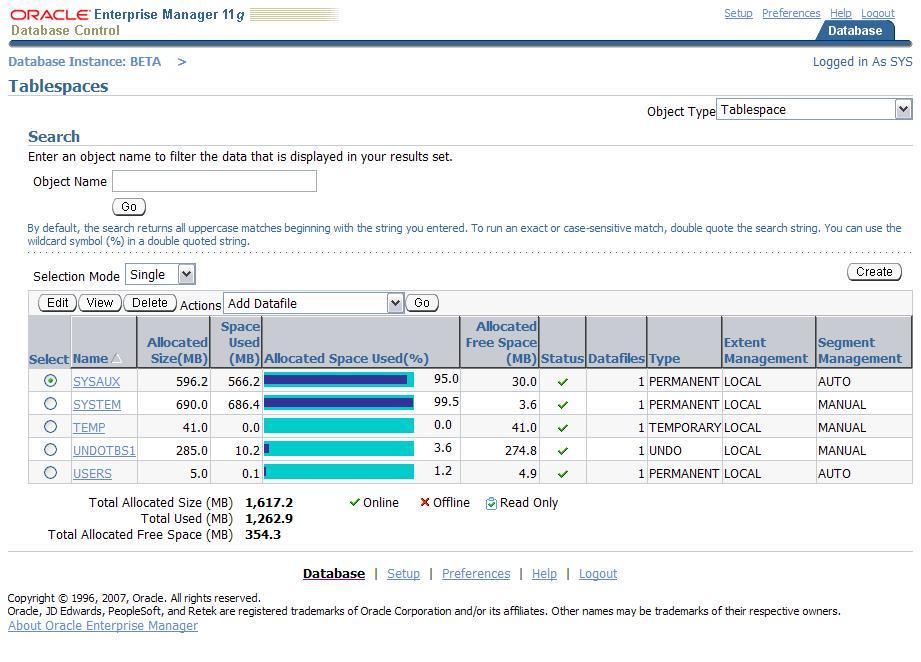Select the TEMP tablespace radio button

(50, 427)
